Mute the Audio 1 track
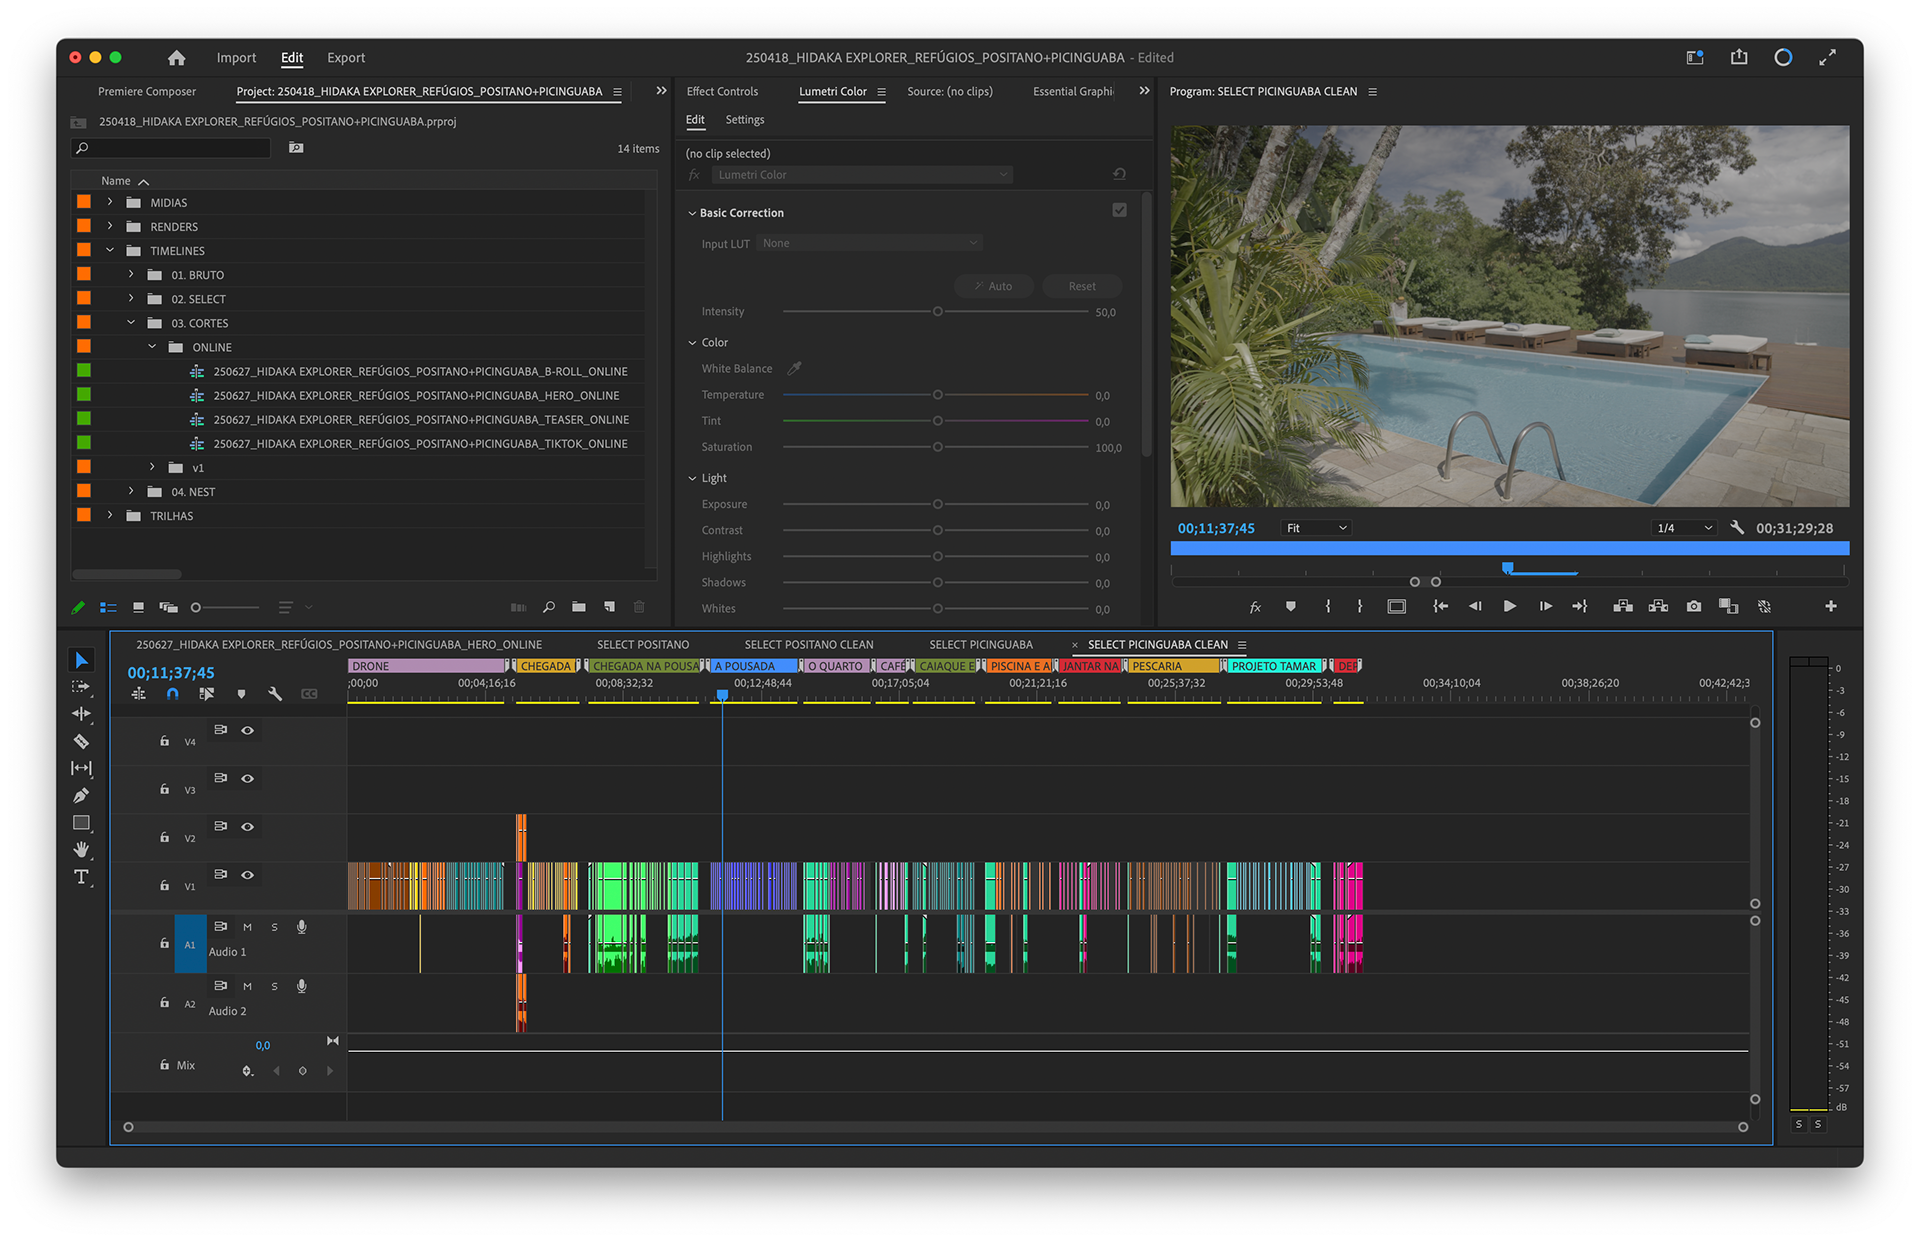 pos(247,927)
